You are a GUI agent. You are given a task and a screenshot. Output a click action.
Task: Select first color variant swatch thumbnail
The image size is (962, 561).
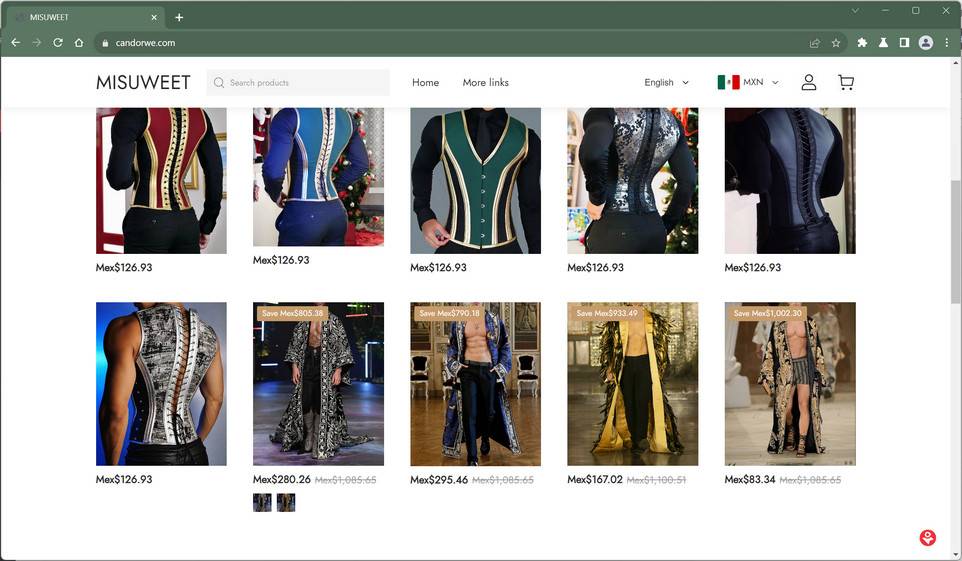(262, 502)
